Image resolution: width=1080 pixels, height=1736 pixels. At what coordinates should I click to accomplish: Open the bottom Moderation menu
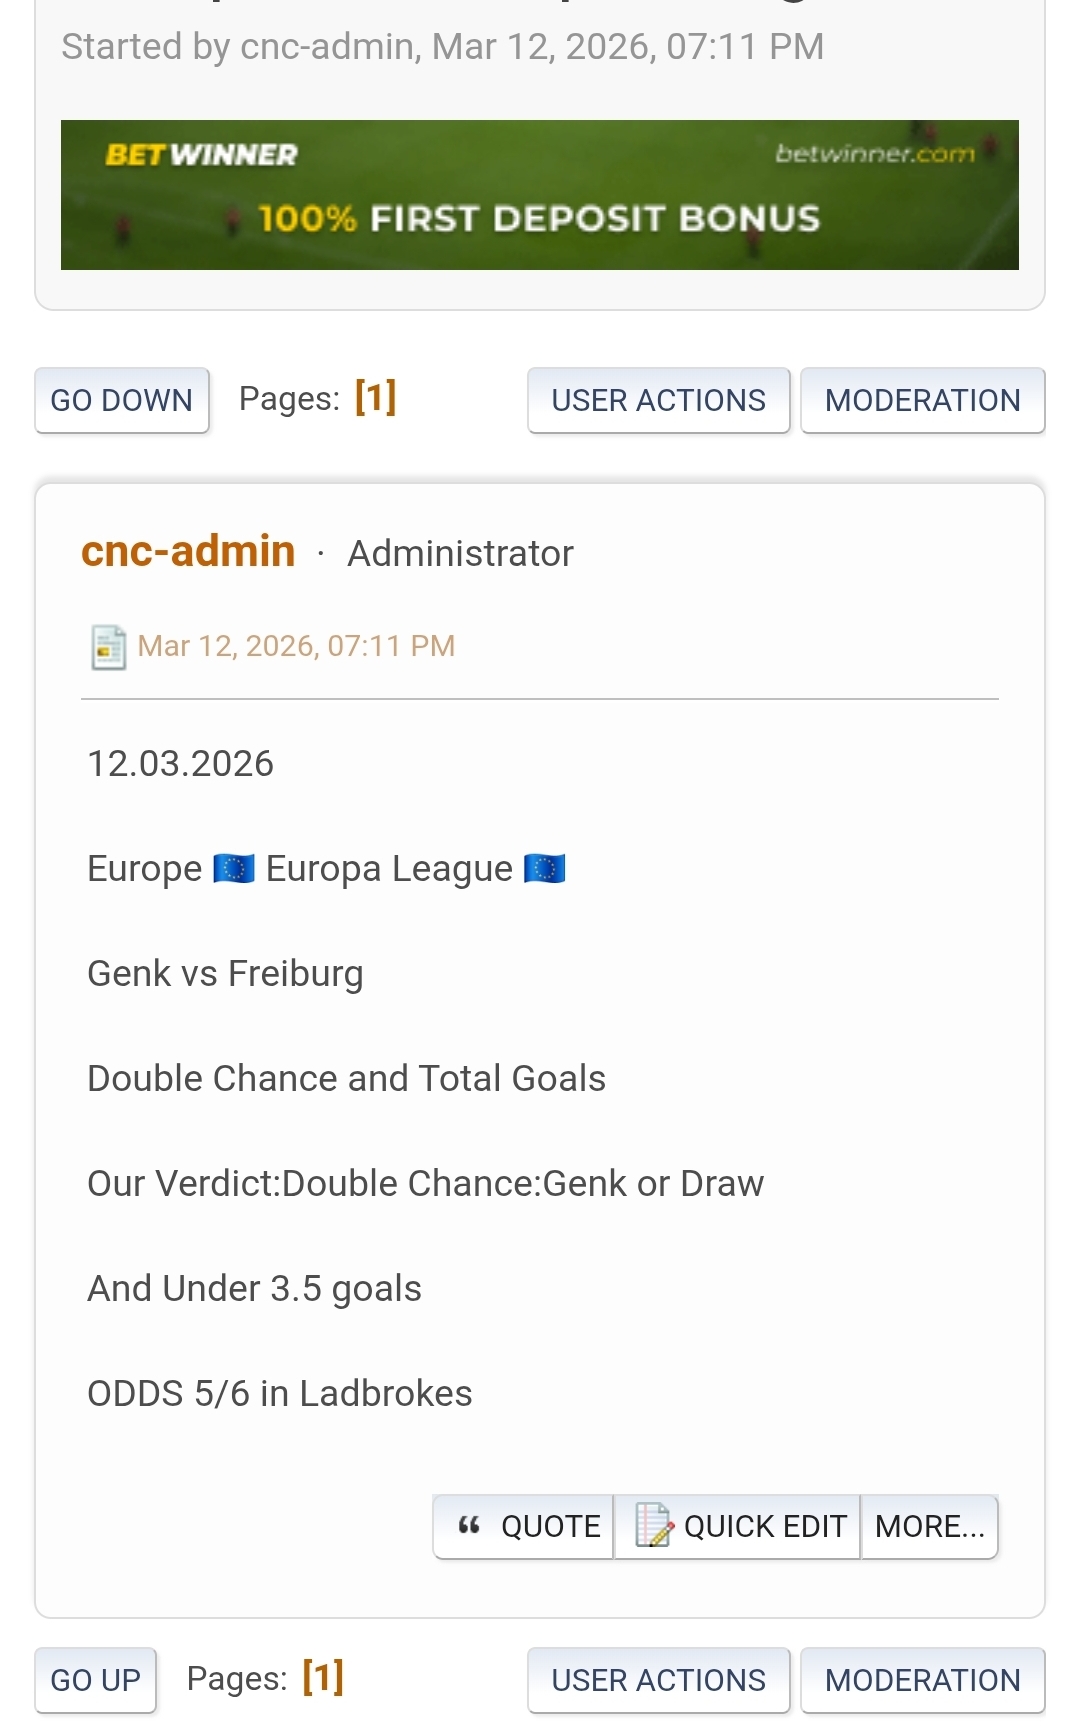[922, 1680]
